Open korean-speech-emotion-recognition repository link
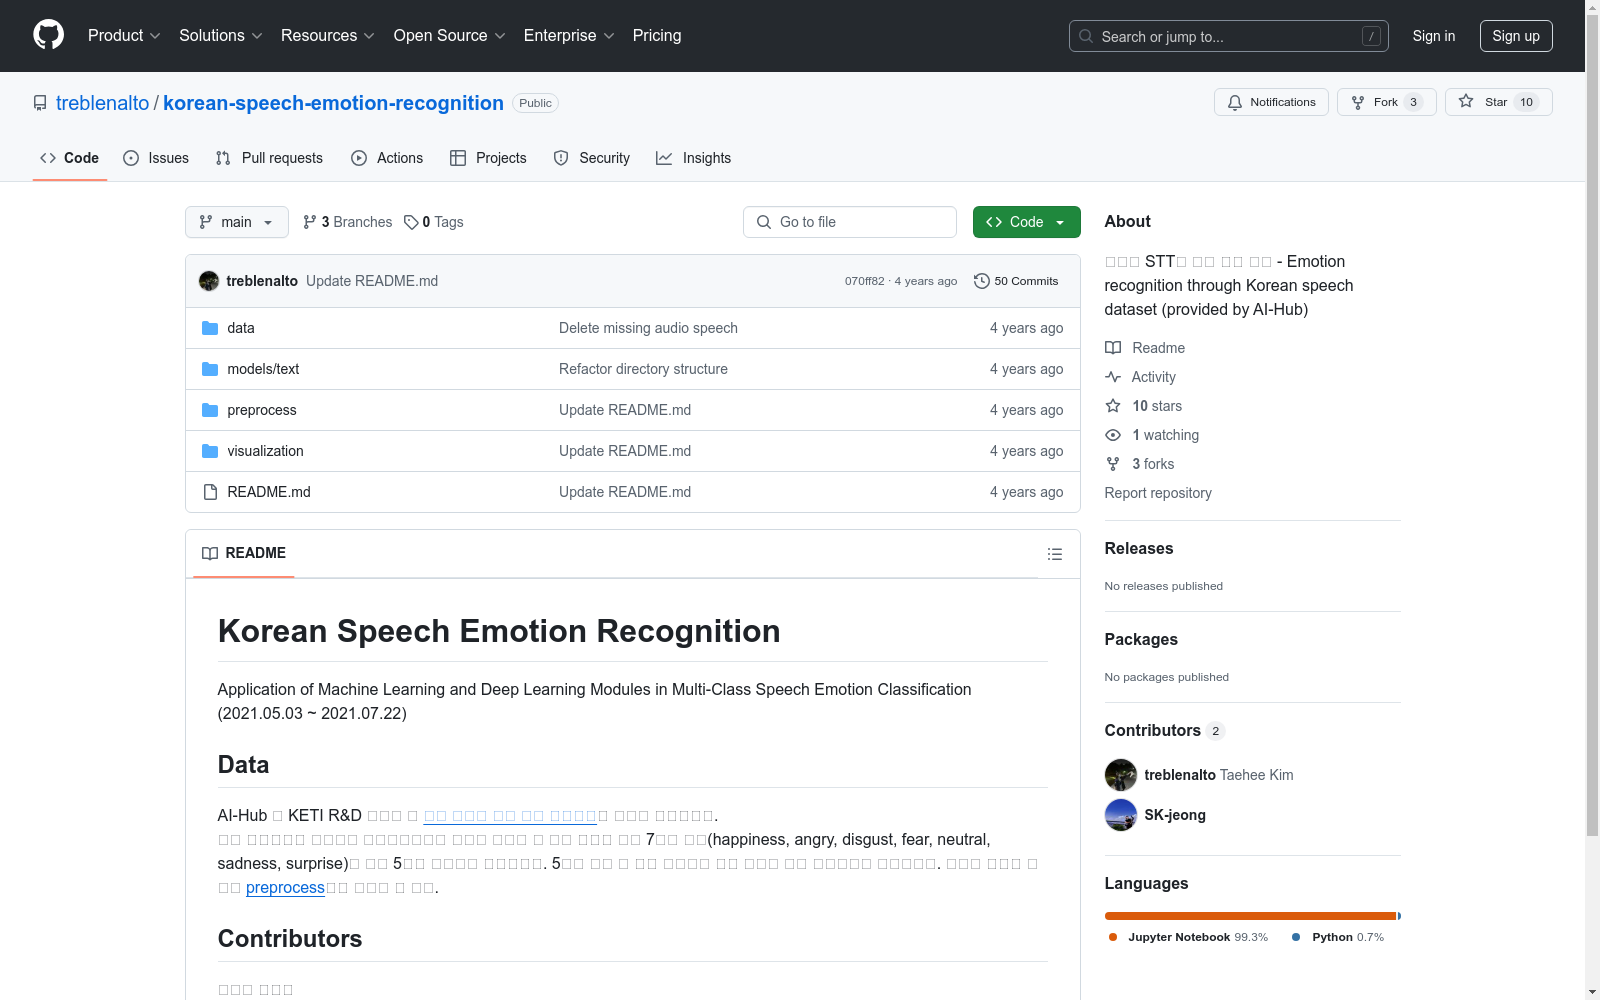 pyautogui.click(x=333, y=103)
